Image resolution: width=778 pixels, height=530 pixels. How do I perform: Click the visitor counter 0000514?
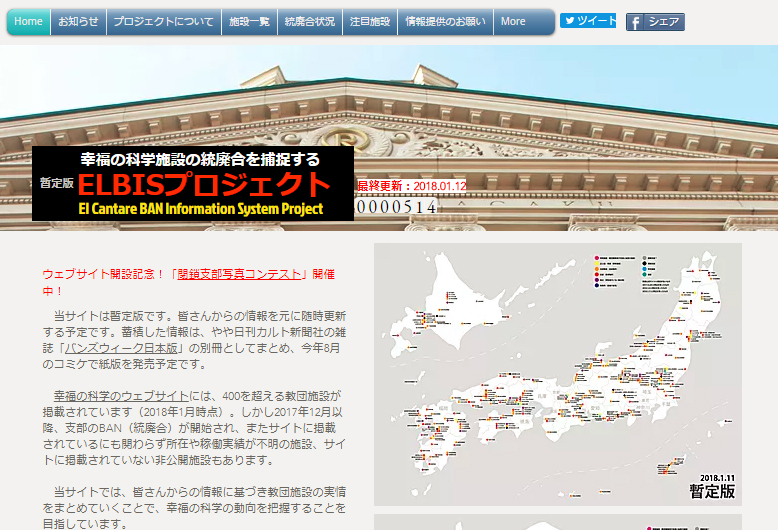click(396, 206)
